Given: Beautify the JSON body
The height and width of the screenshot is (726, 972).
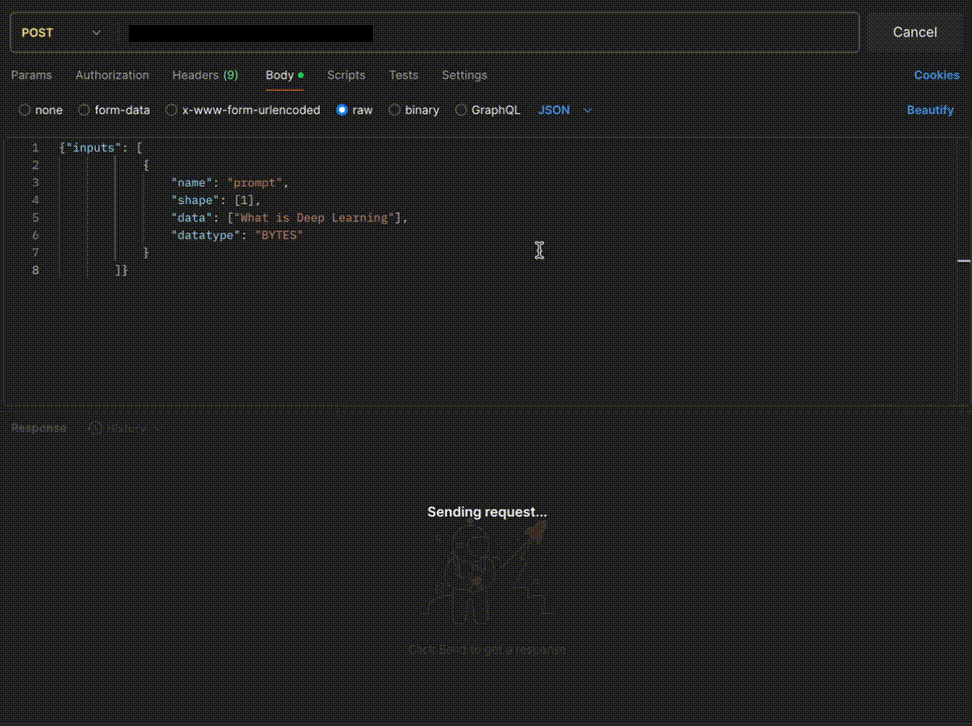Looking at the screenshot, I should (x=930, y=110).
